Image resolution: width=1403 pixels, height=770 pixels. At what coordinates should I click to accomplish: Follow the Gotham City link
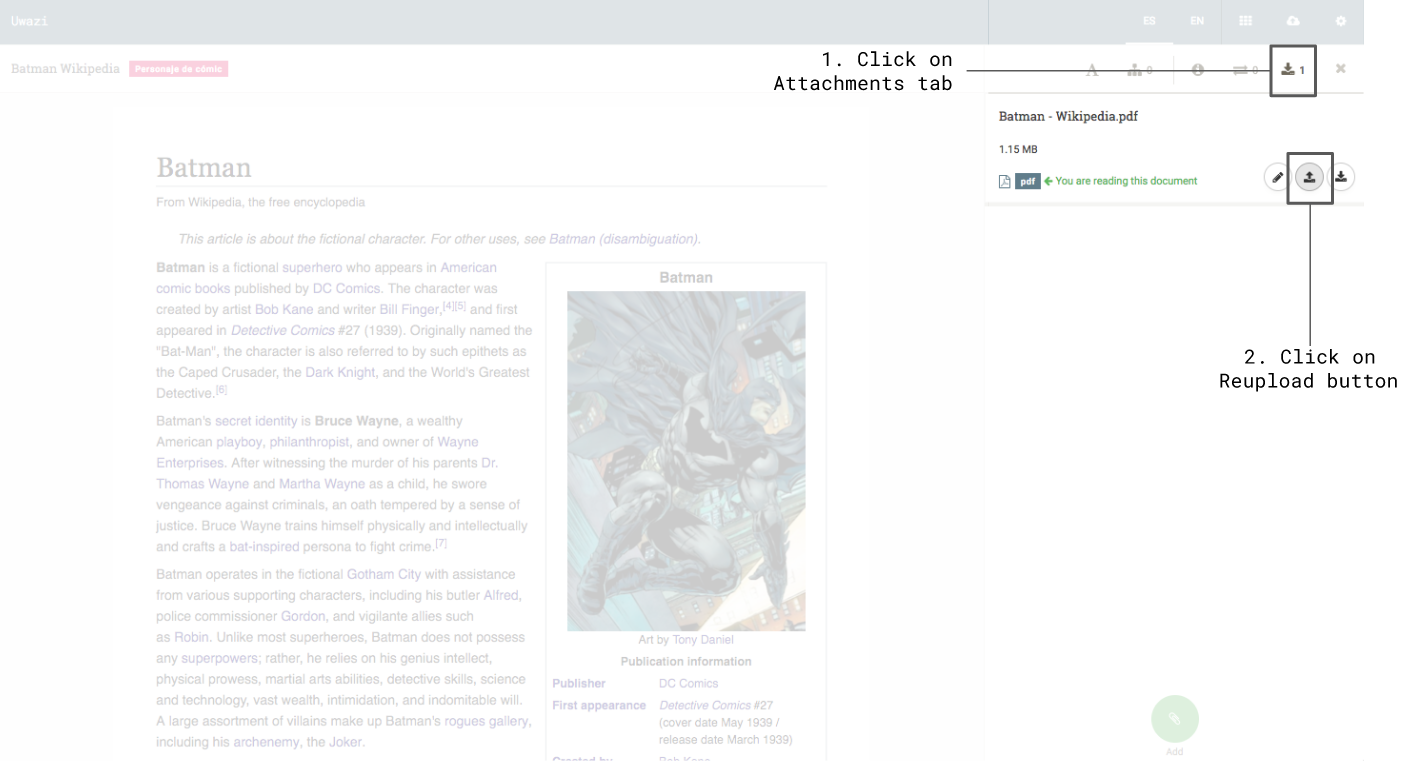(384, 574)
